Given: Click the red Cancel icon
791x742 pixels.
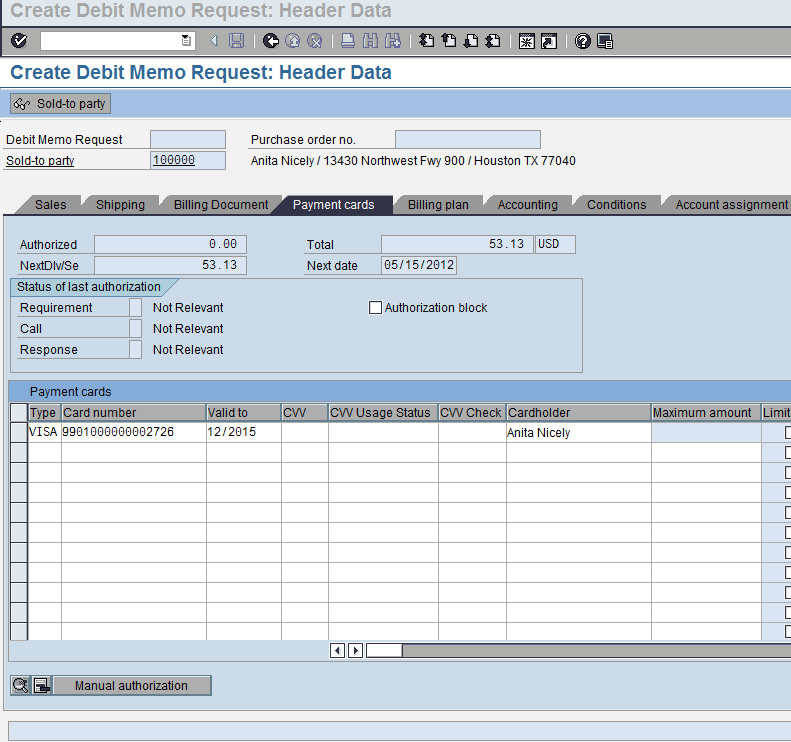Looking at the screenshot, I should (315, 41).
